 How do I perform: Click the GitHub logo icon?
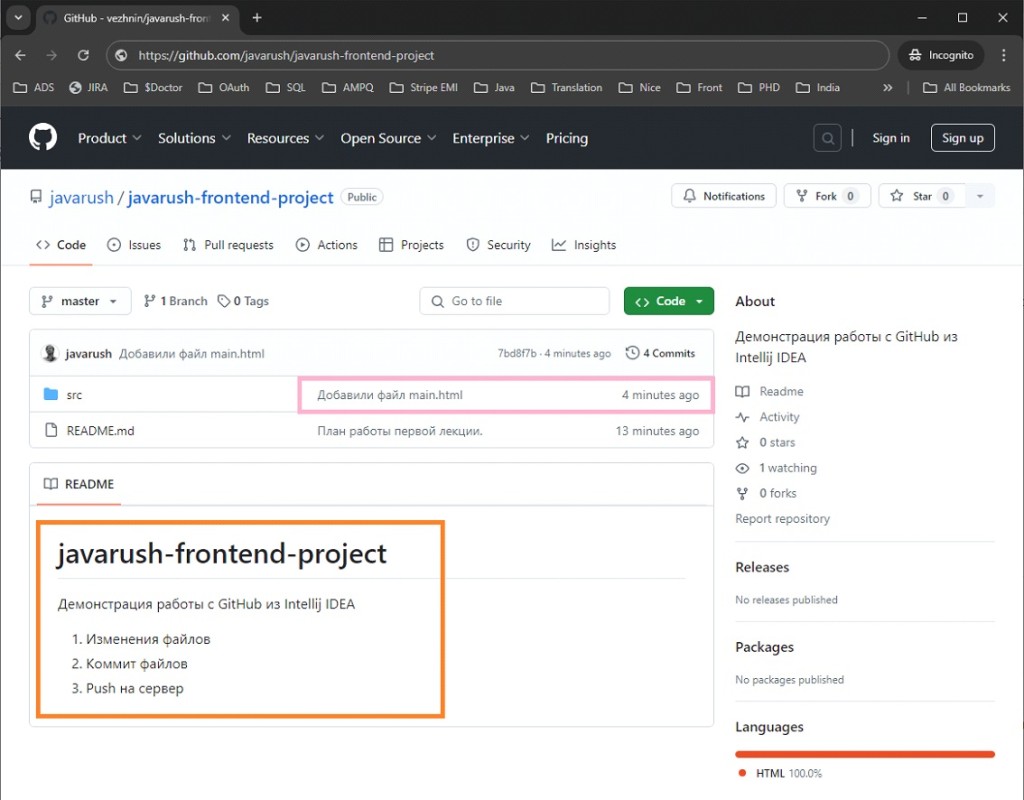(43, 138)
